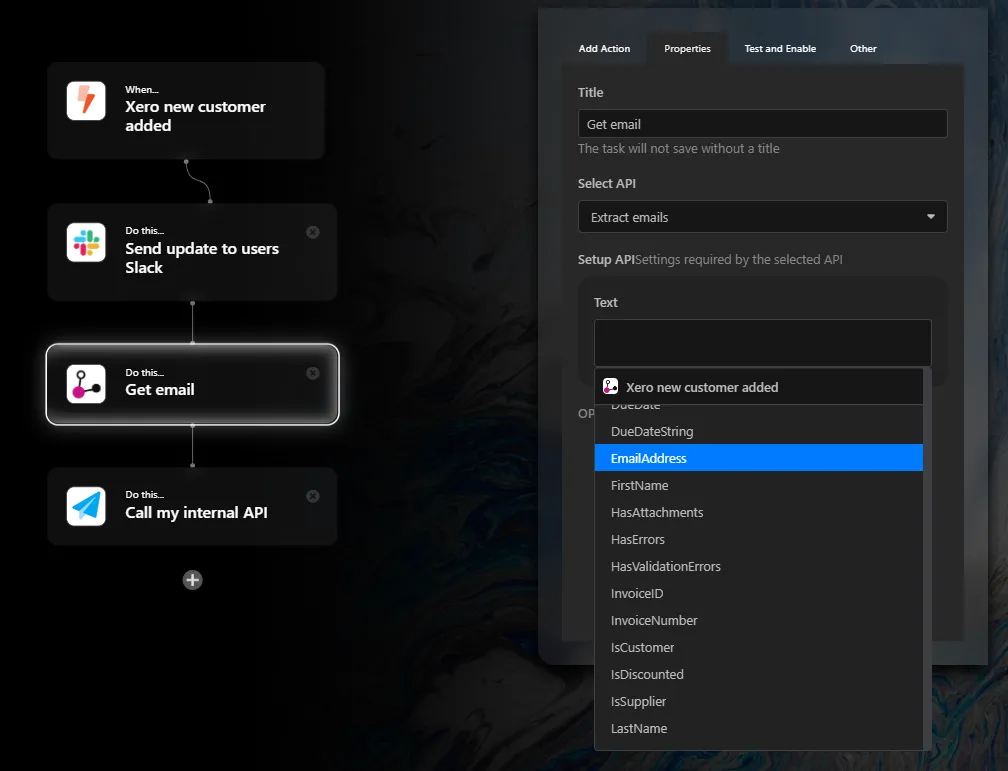Click the Xero new customer added dropdown header

[x=759, y=386]
